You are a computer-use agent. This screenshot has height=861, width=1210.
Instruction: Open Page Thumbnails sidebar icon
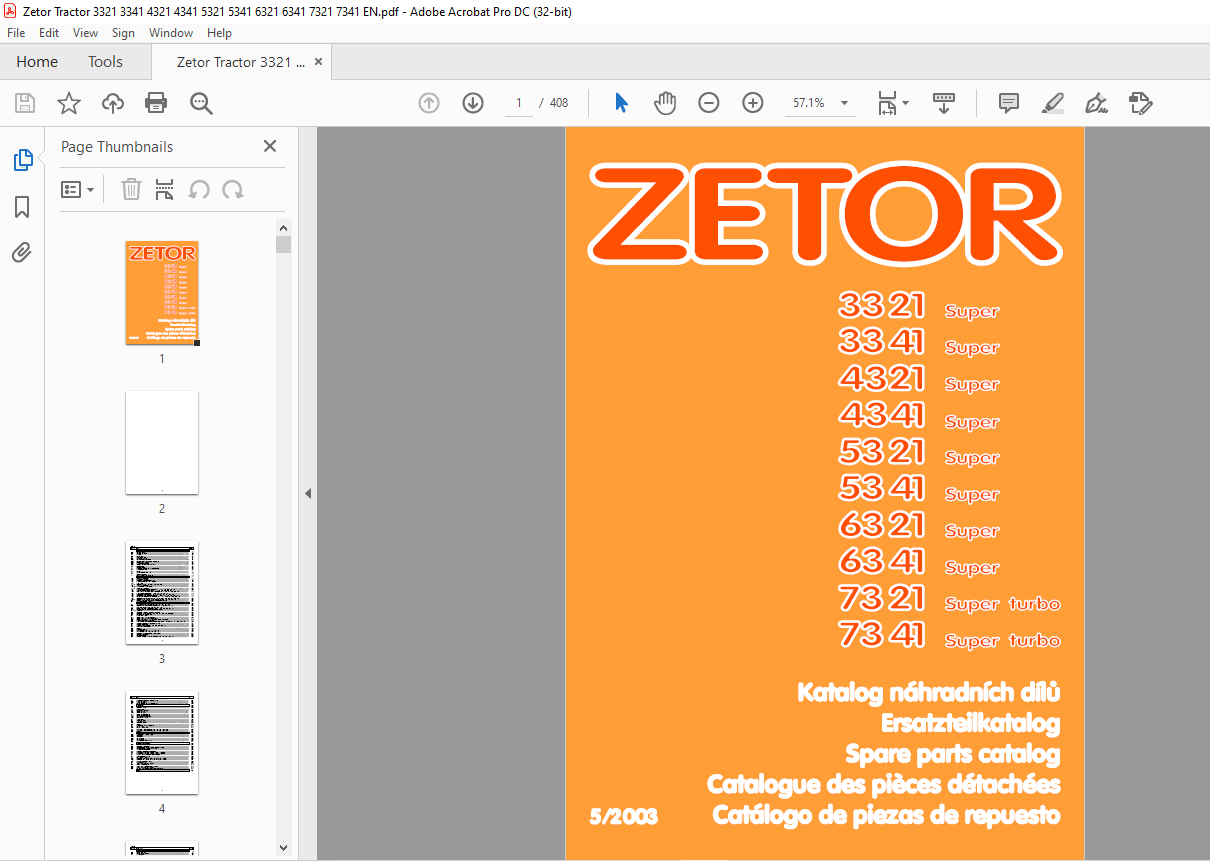point(22,160)
